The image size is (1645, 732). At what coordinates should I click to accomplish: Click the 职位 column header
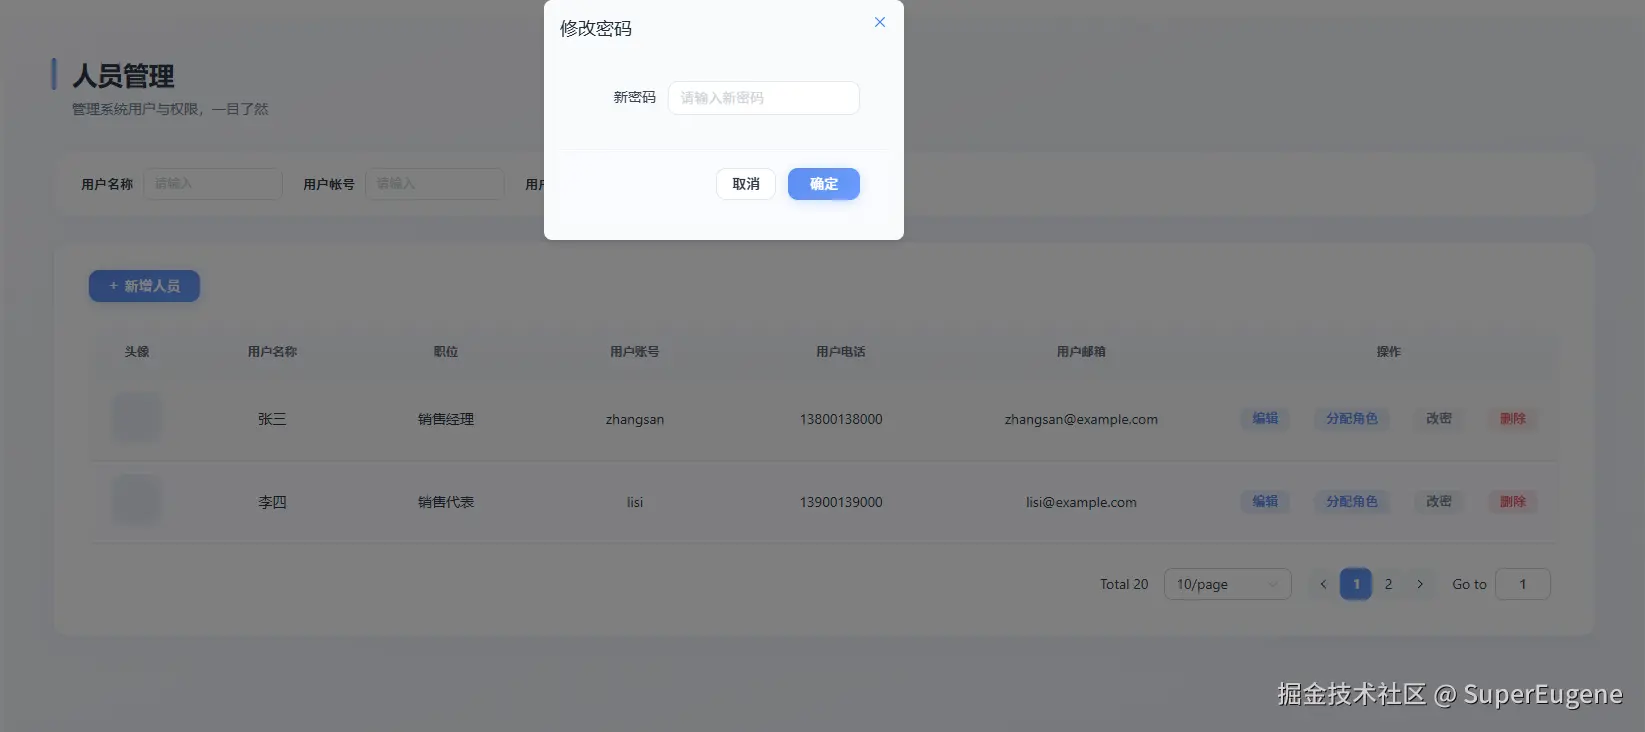click(x=446, y=352)
